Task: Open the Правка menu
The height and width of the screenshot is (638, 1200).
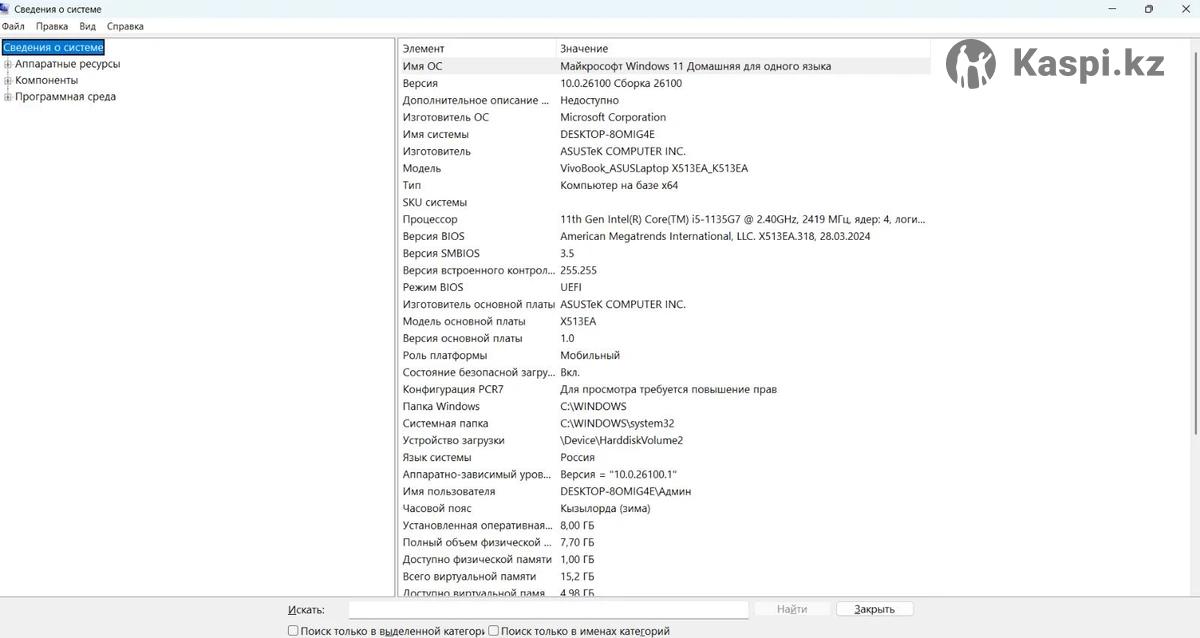Action: pyautogui.click(x=52, y=26)
